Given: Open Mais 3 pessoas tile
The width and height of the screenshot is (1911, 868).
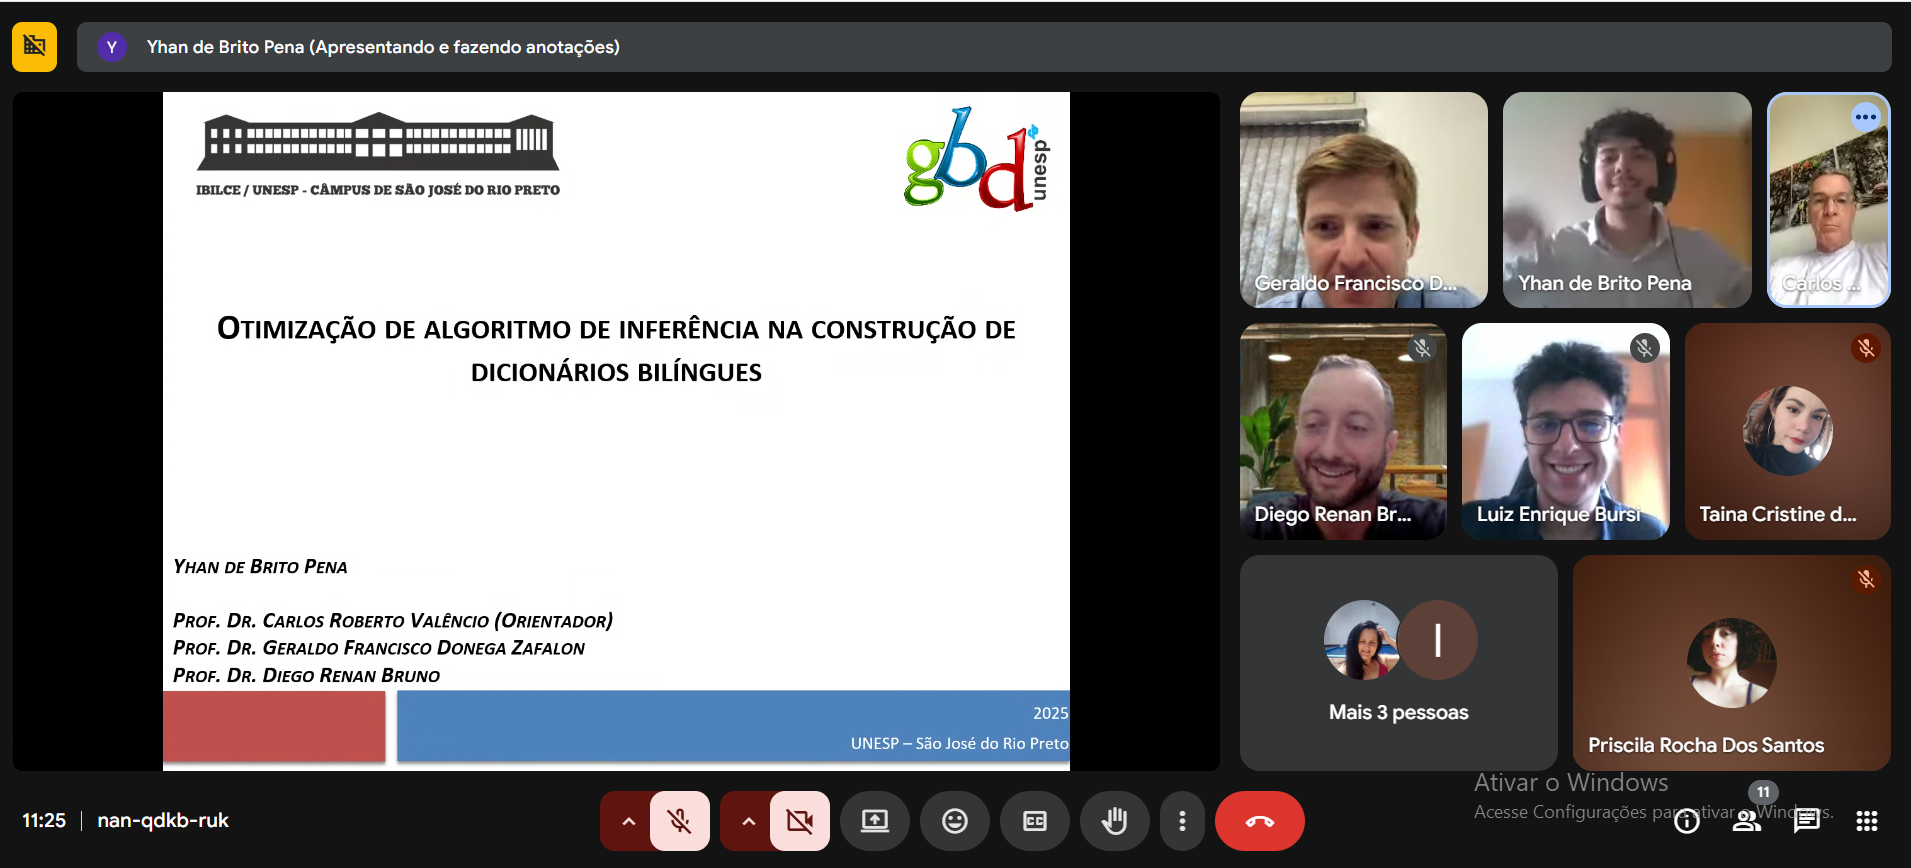Looking at the screenshot, I should [x=1399, y=663].
